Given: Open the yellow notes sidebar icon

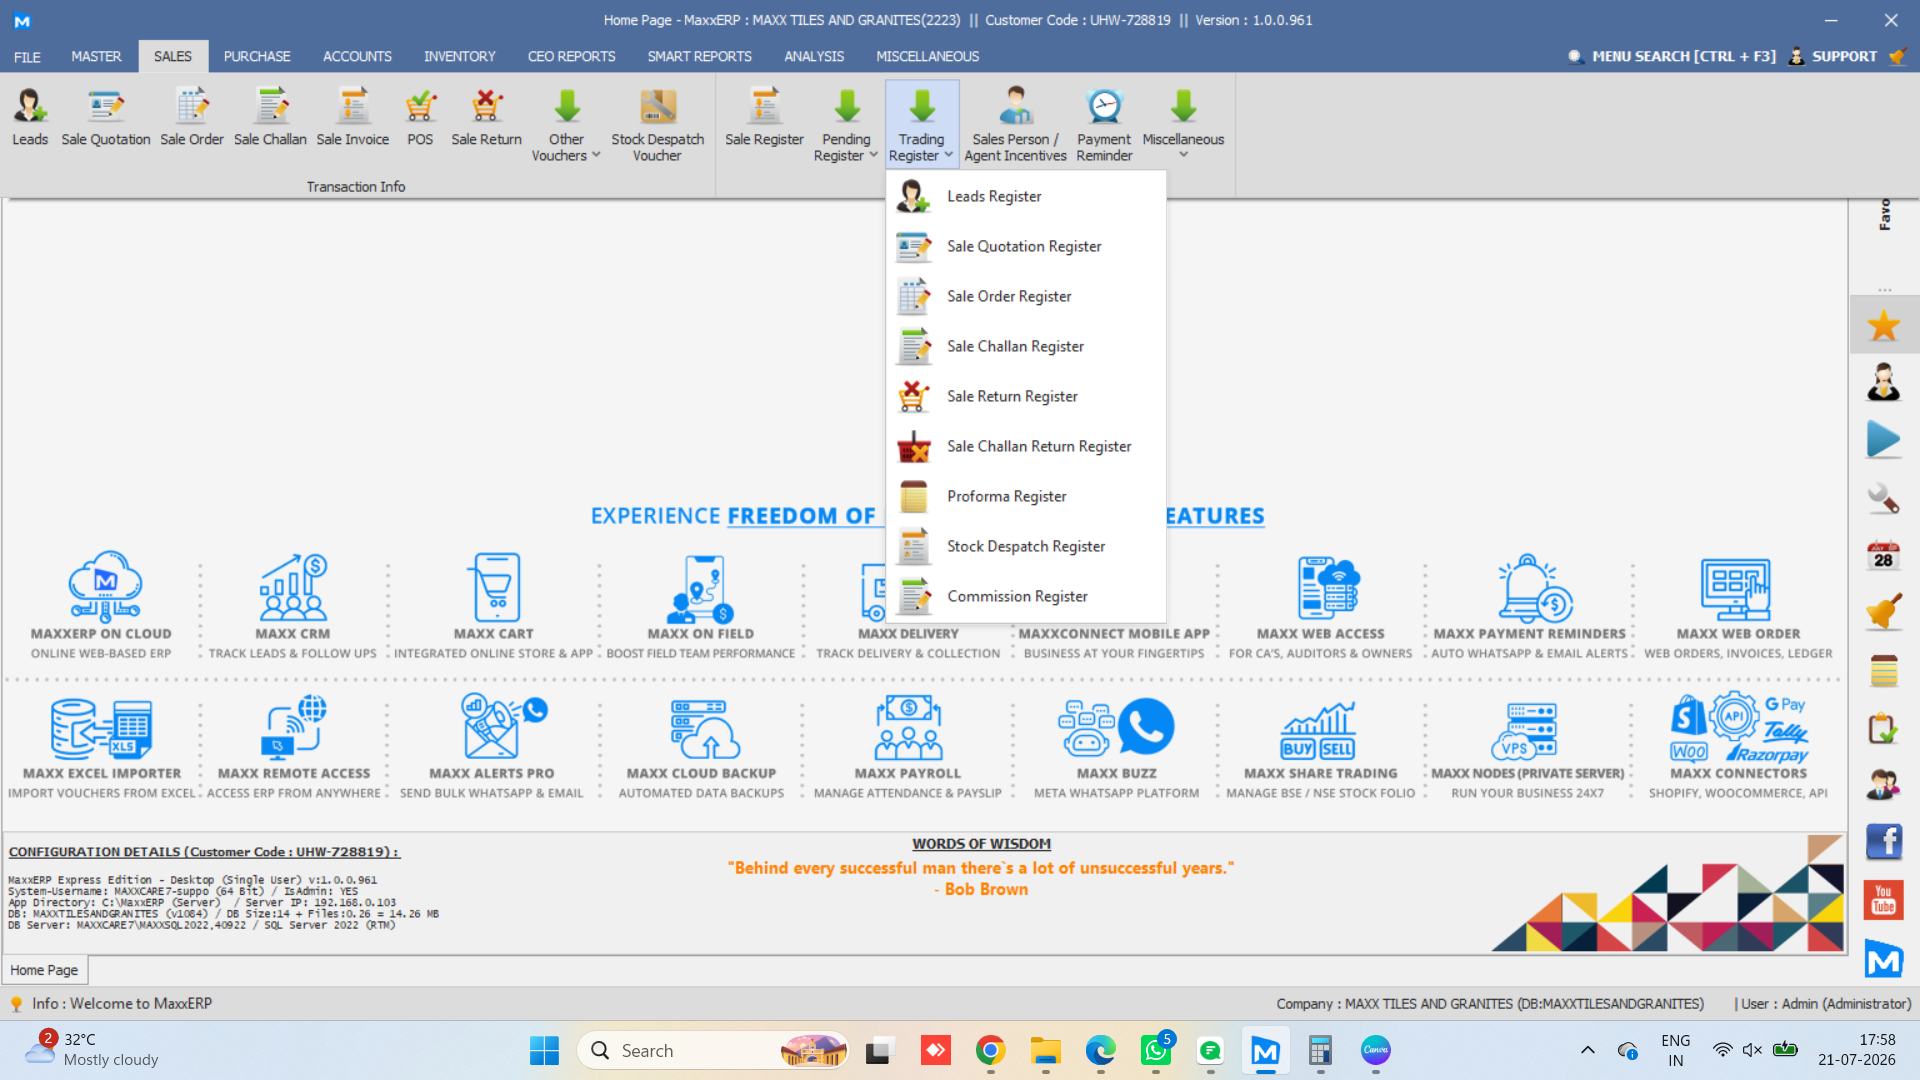Looking at the screenshot, I should tap(1883, 670).
